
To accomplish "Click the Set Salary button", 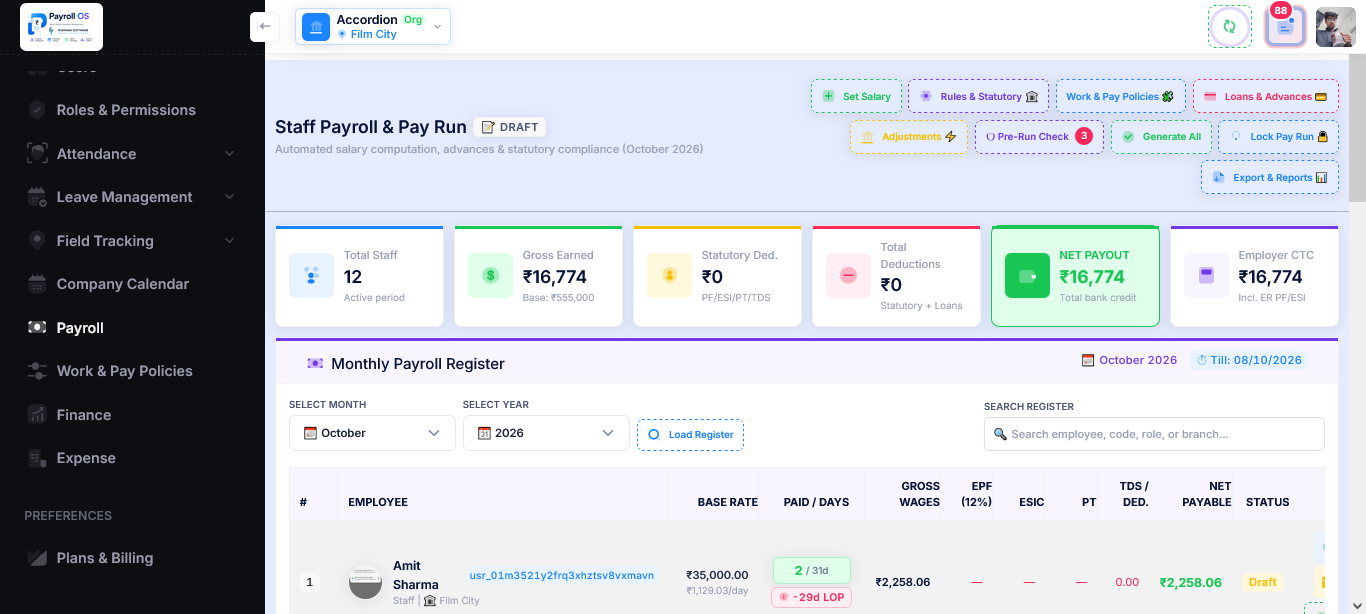I will (x=857, y=96).
